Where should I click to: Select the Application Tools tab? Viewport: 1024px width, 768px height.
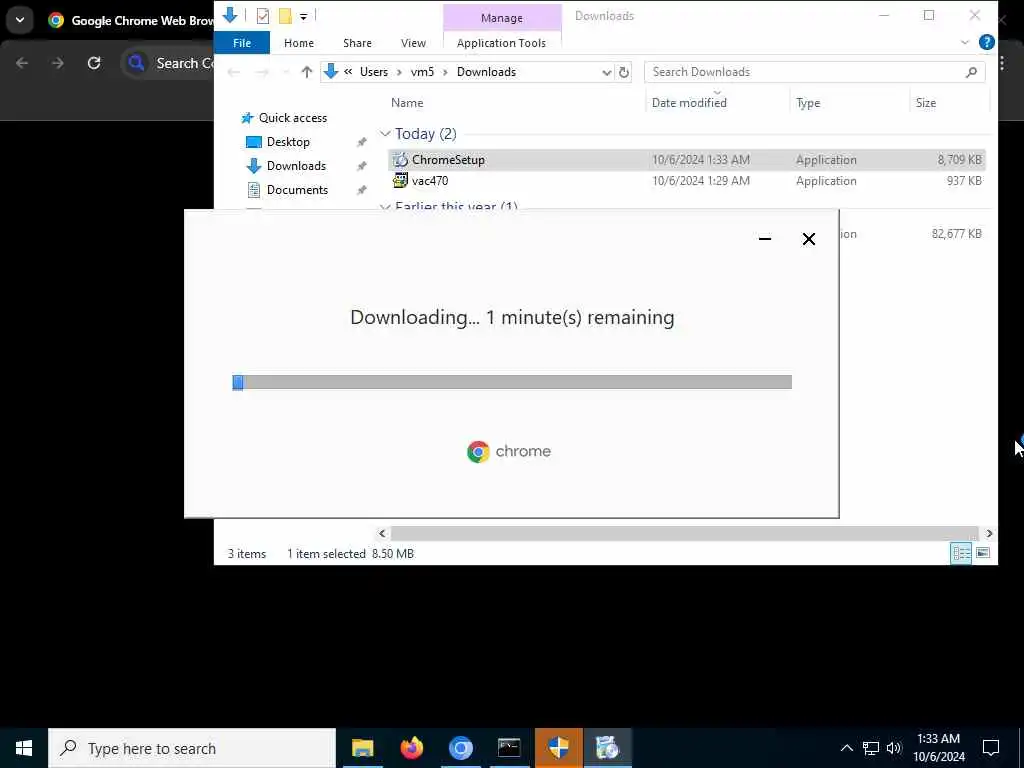coord(502,43)
